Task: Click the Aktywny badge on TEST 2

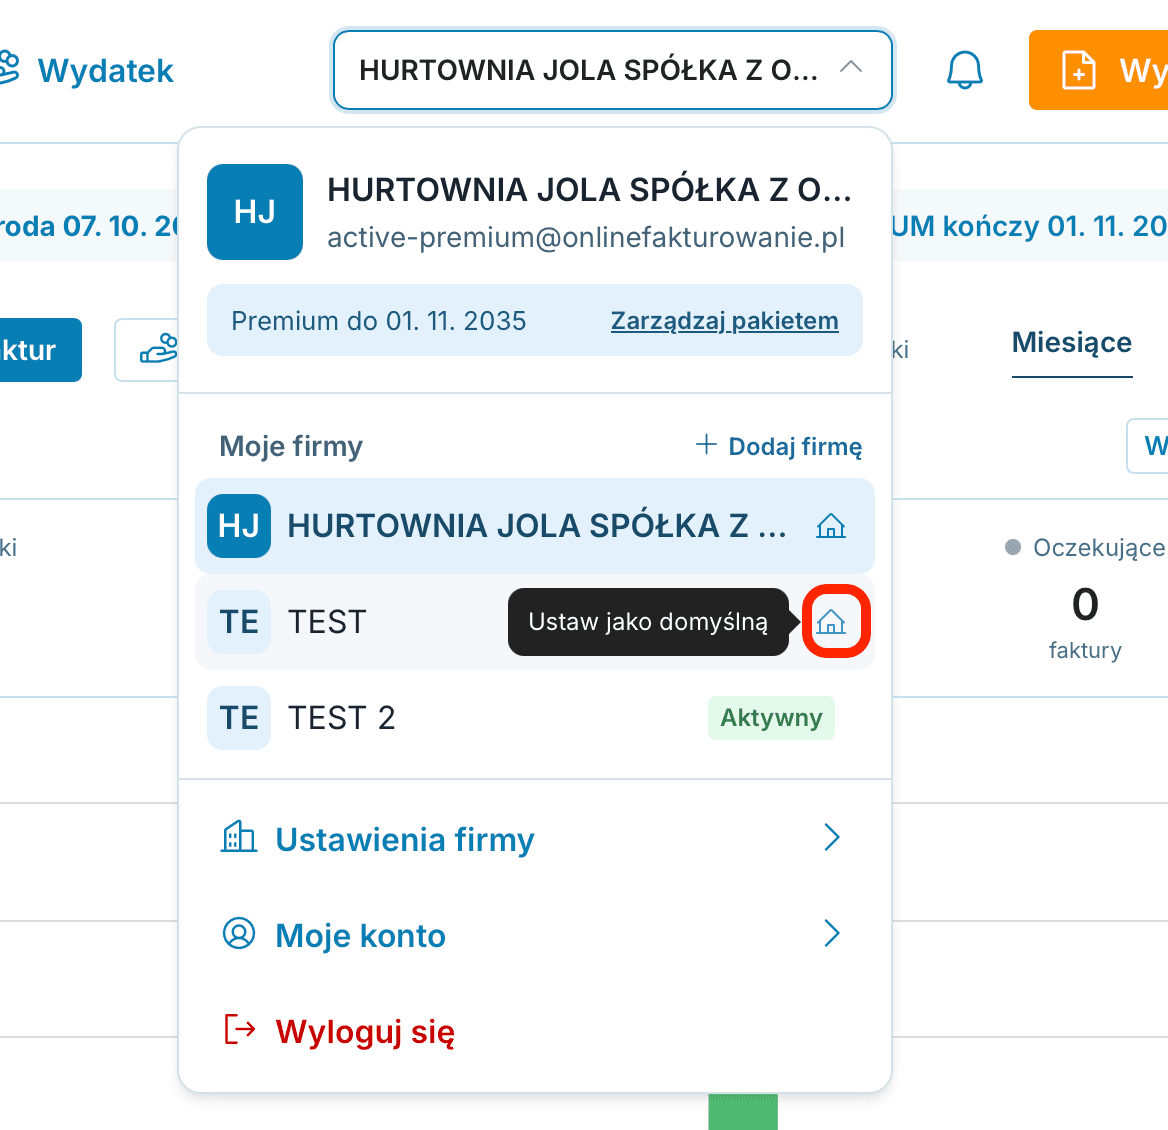Action: click(771, 718)
